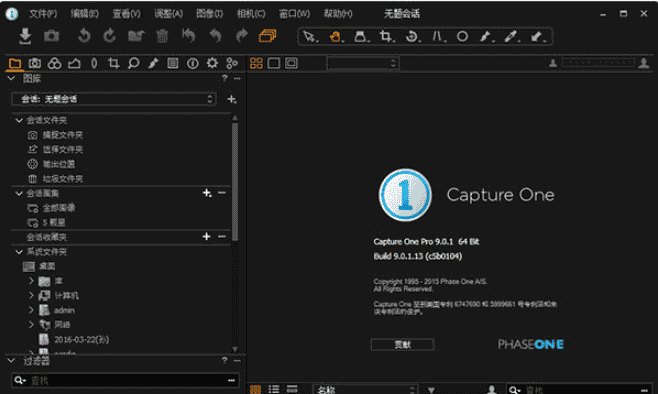This screenshot has width=658, height=394.
Task: Open the 文件 menu
Action: pos(43,14)
